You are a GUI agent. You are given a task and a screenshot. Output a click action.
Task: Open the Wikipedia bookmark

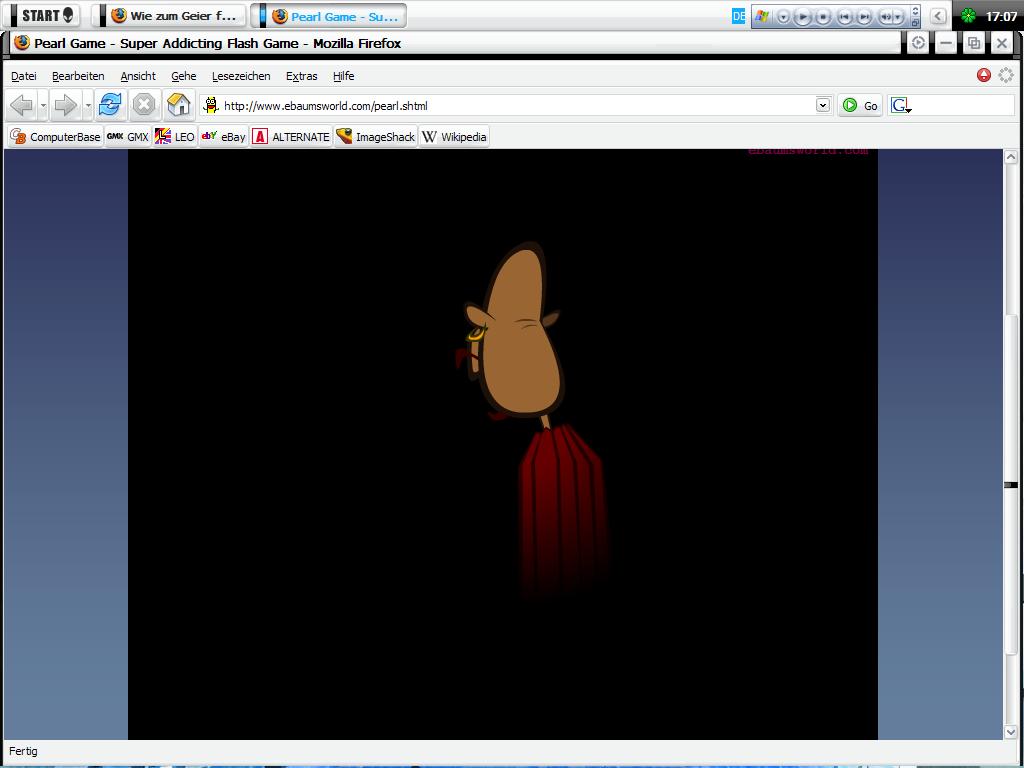(454, 136)
